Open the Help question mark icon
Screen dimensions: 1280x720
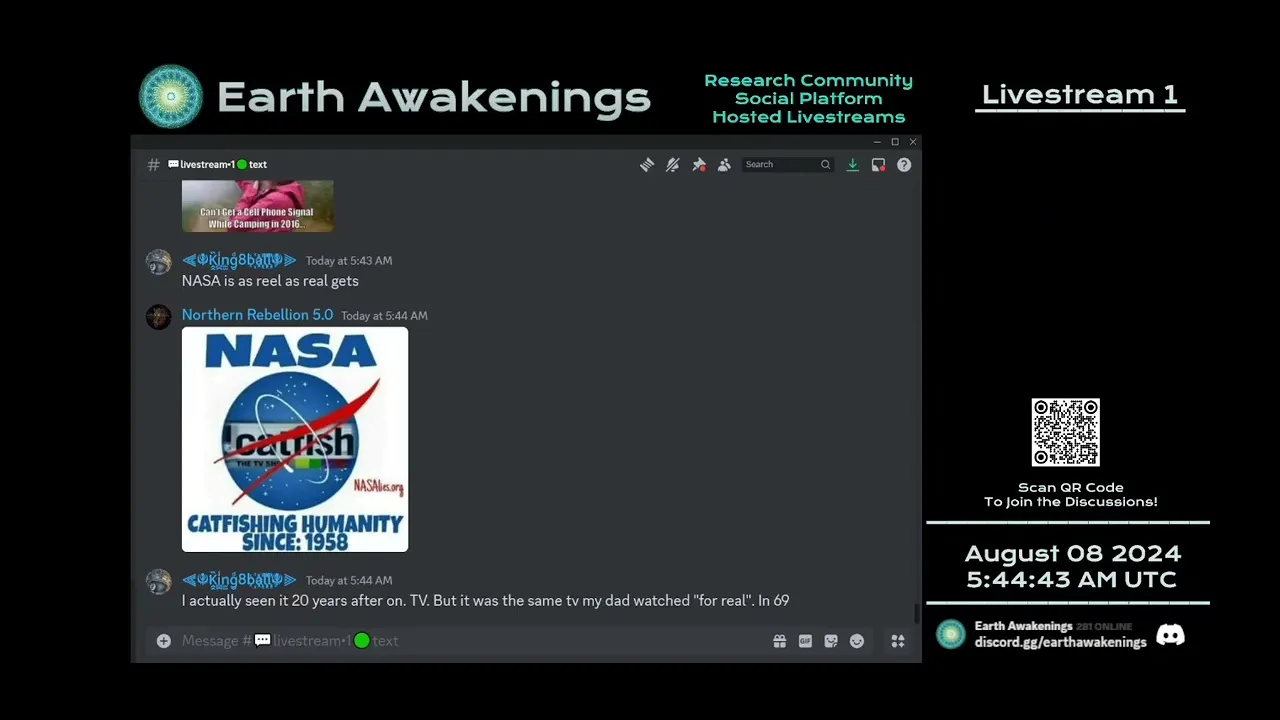(904, 165)
